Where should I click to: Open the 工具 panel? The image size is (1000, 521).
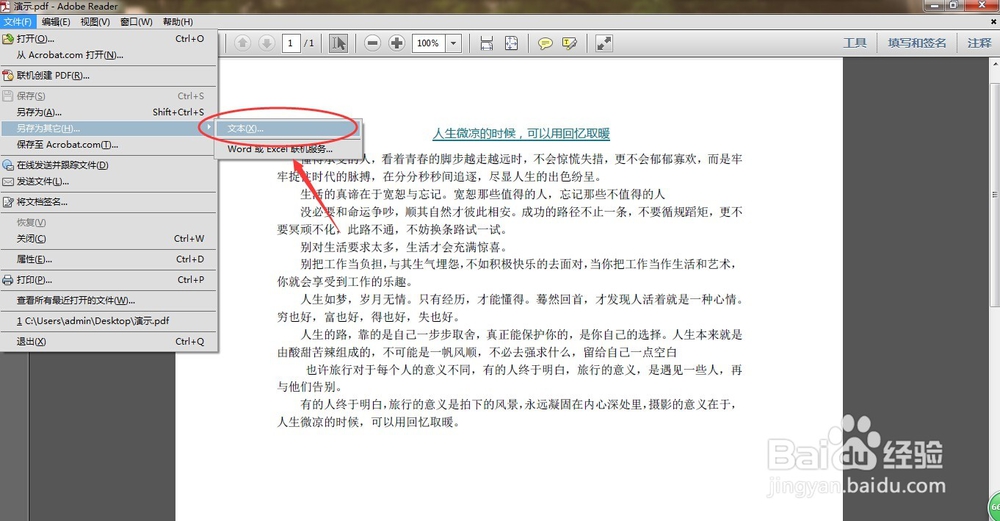[x=855, y=43]
